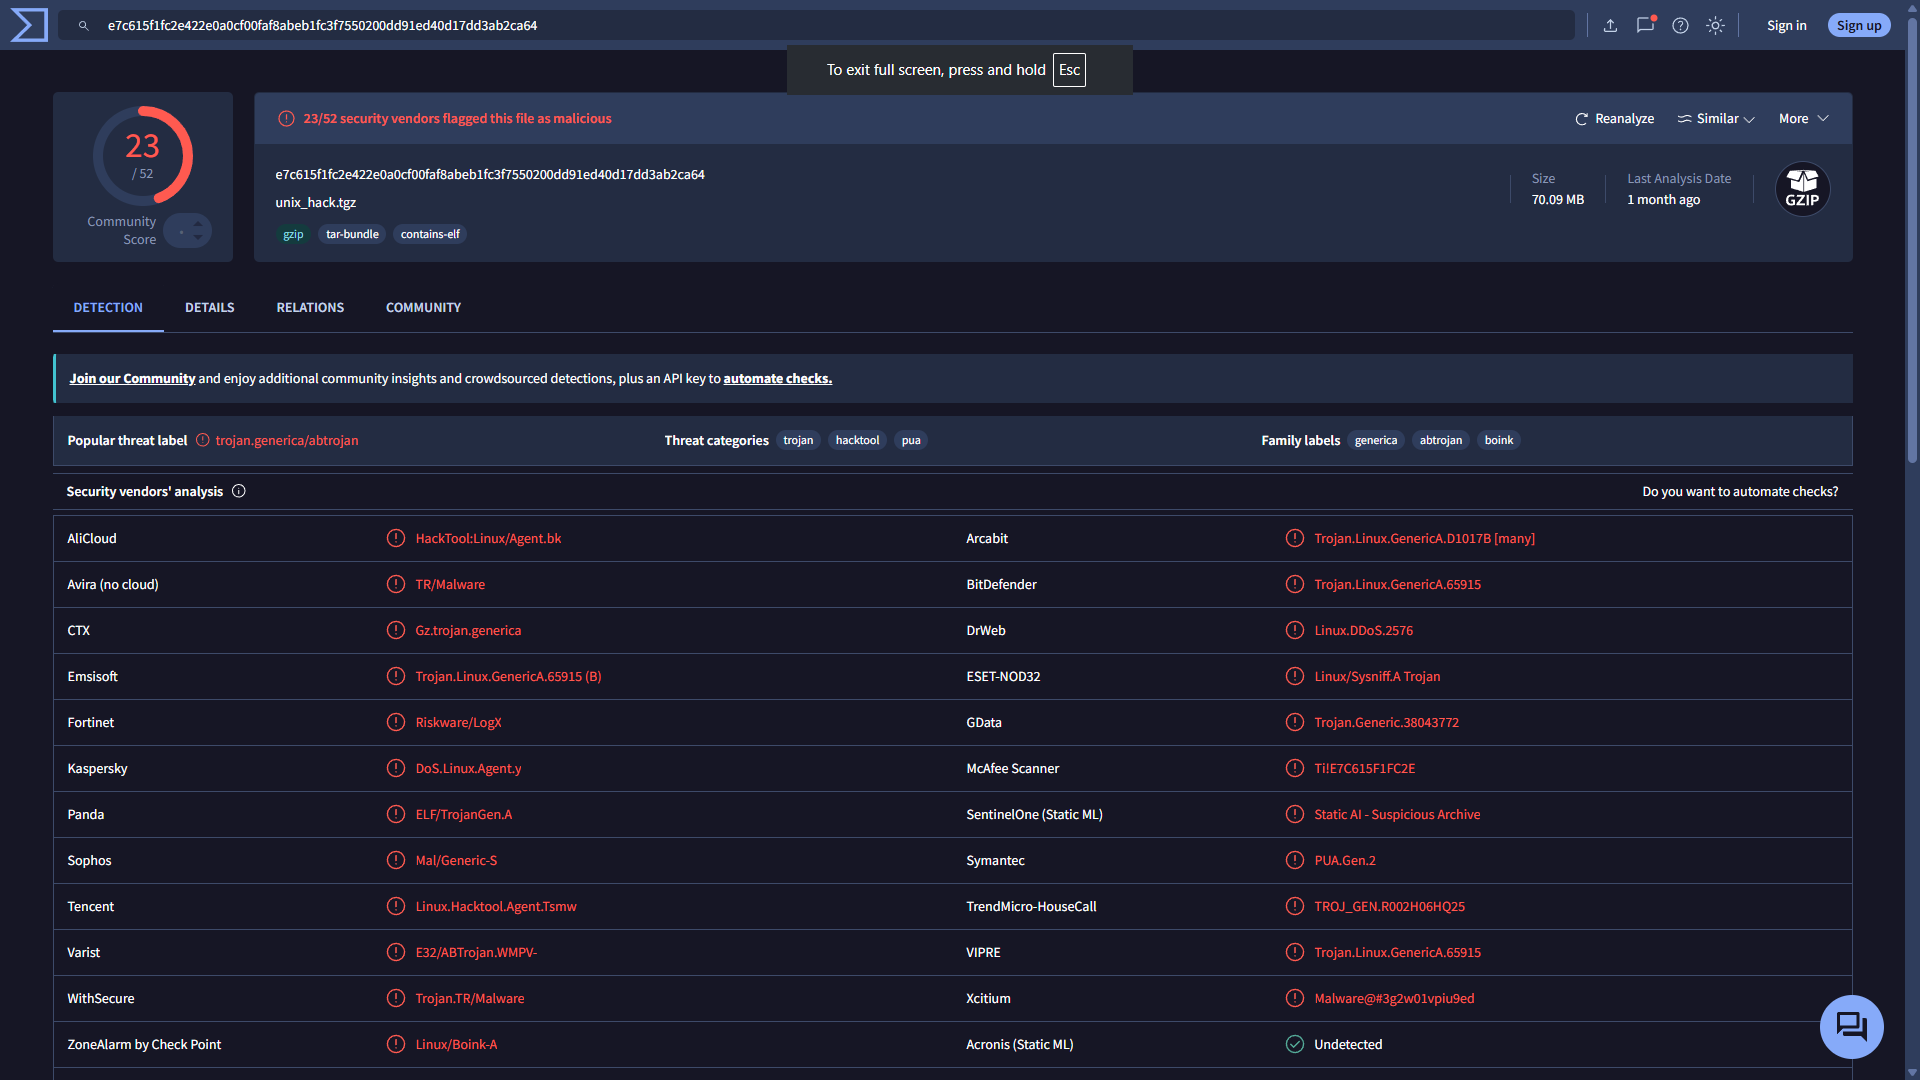Select the hacktool threat category chip
Image resolution: width=1920 pixels, height=1080 pixels.
coord(857,440)
